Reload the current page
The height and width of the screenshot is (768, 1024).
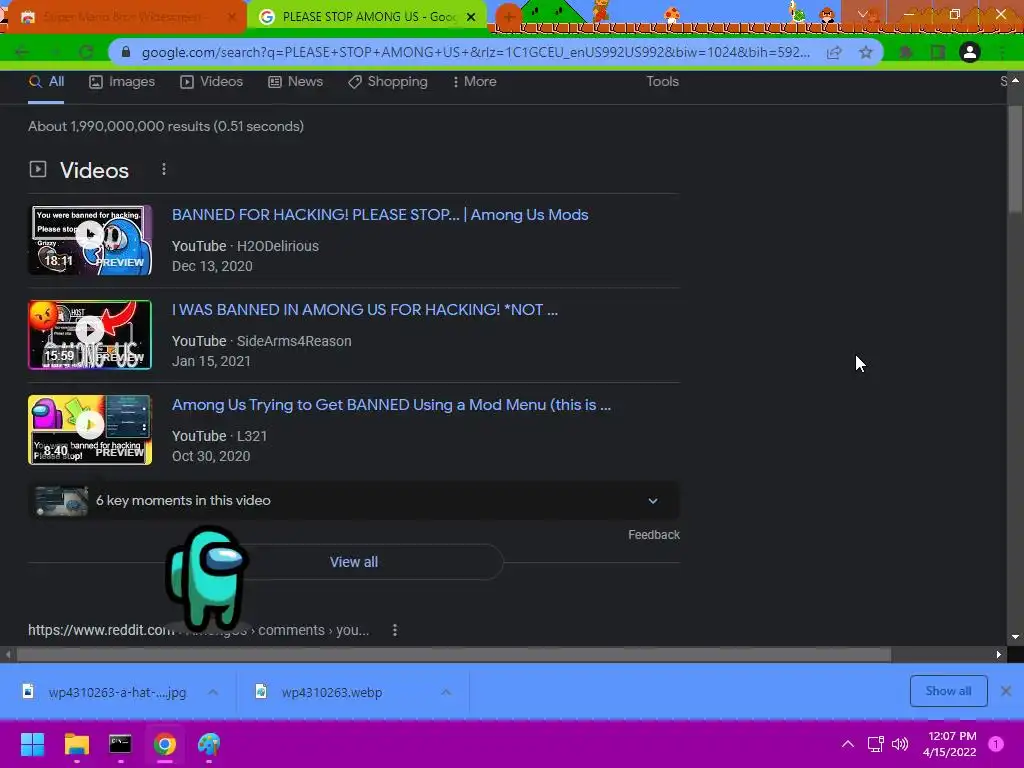(x=86, y=52)
